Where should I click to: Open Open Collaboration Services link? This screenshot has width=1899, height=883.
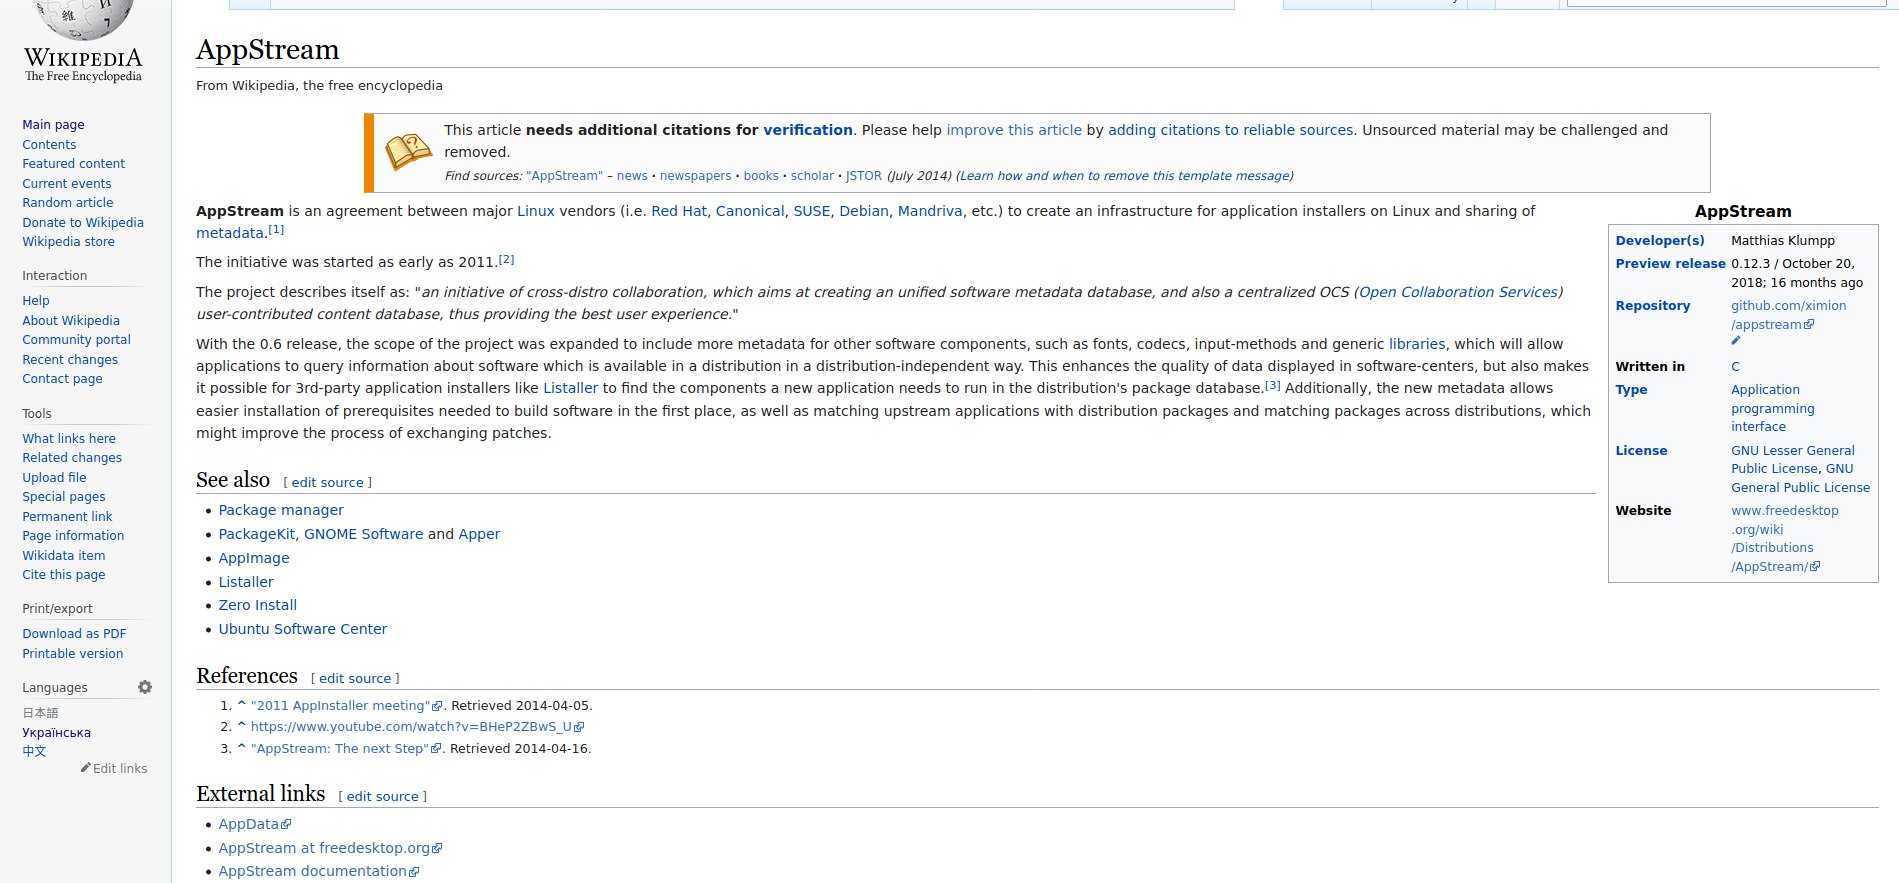[1458, 292]
